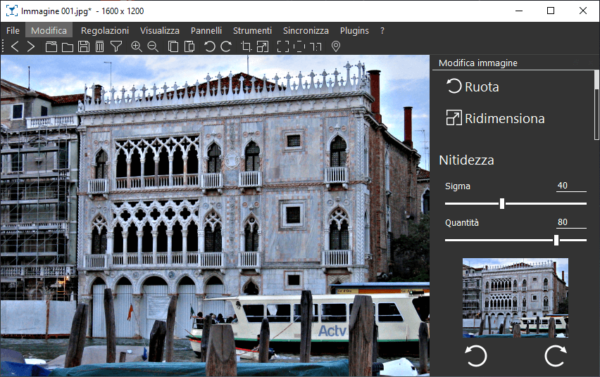Screen dimensions: 600x377
Task: Click the copy toolbar icon
Action: (x=173, y=47)
